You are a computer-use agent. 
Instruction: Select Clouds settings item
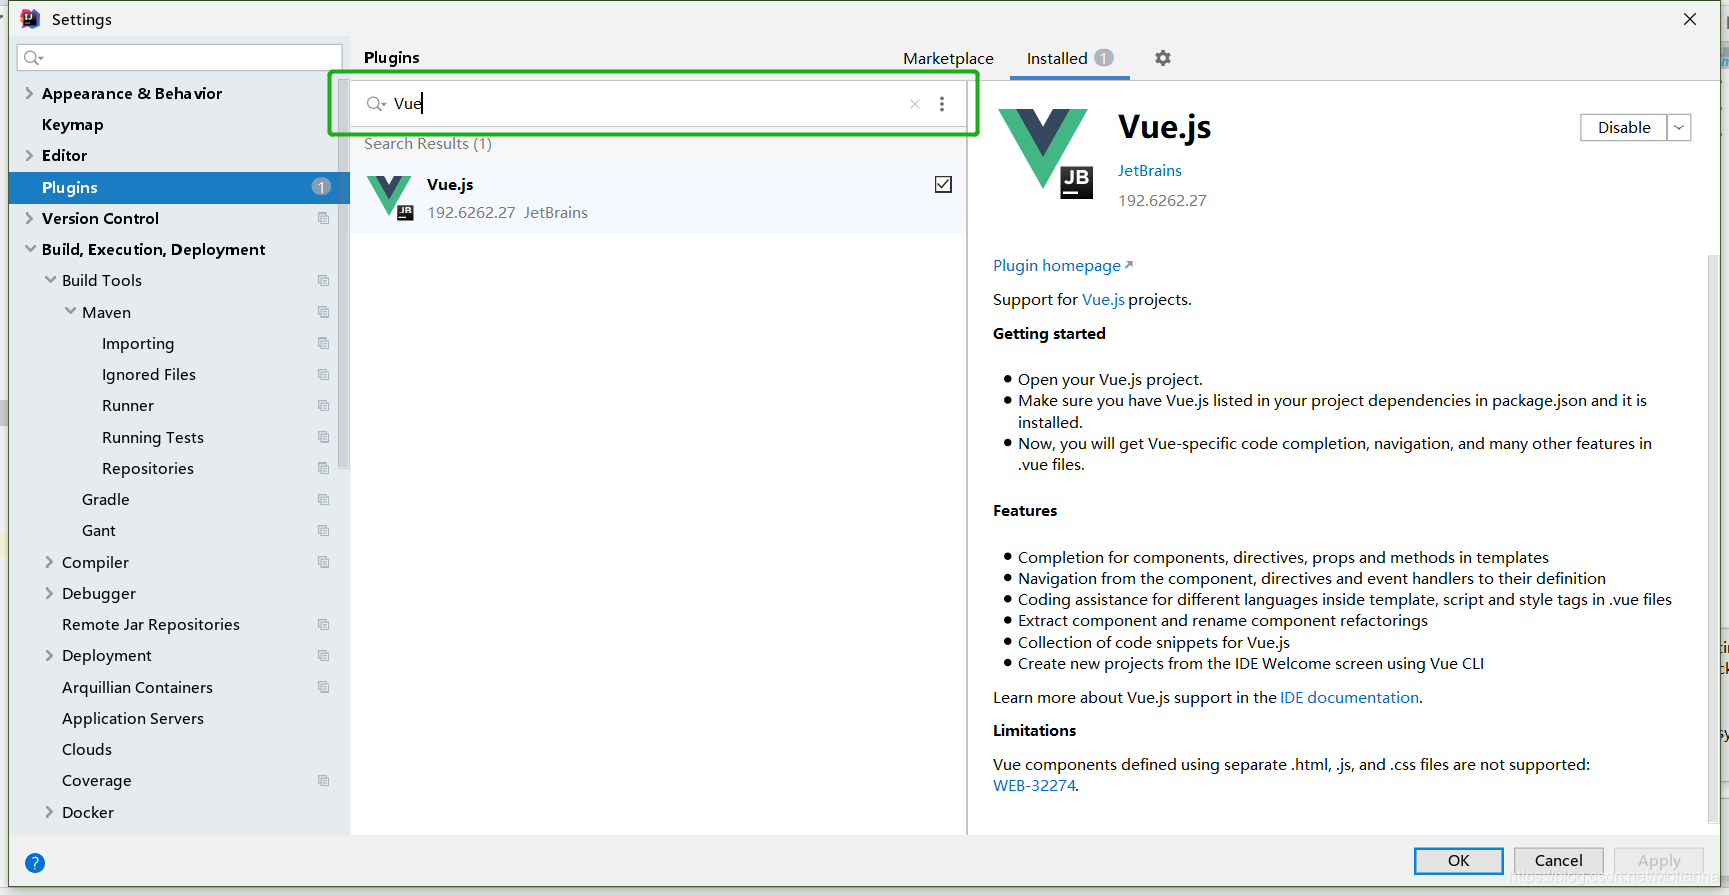click(87, 749)
